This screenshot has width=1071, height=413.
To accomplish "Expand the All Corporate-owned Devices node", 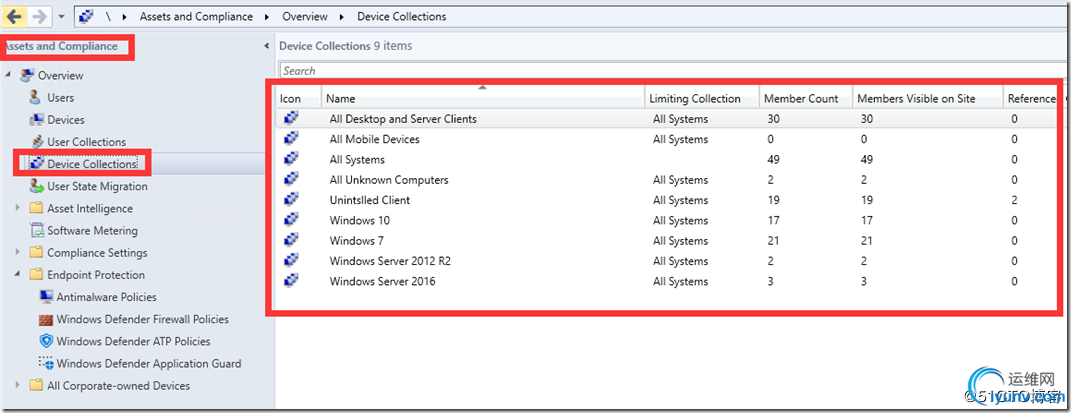I will click(x=18, y=385).
